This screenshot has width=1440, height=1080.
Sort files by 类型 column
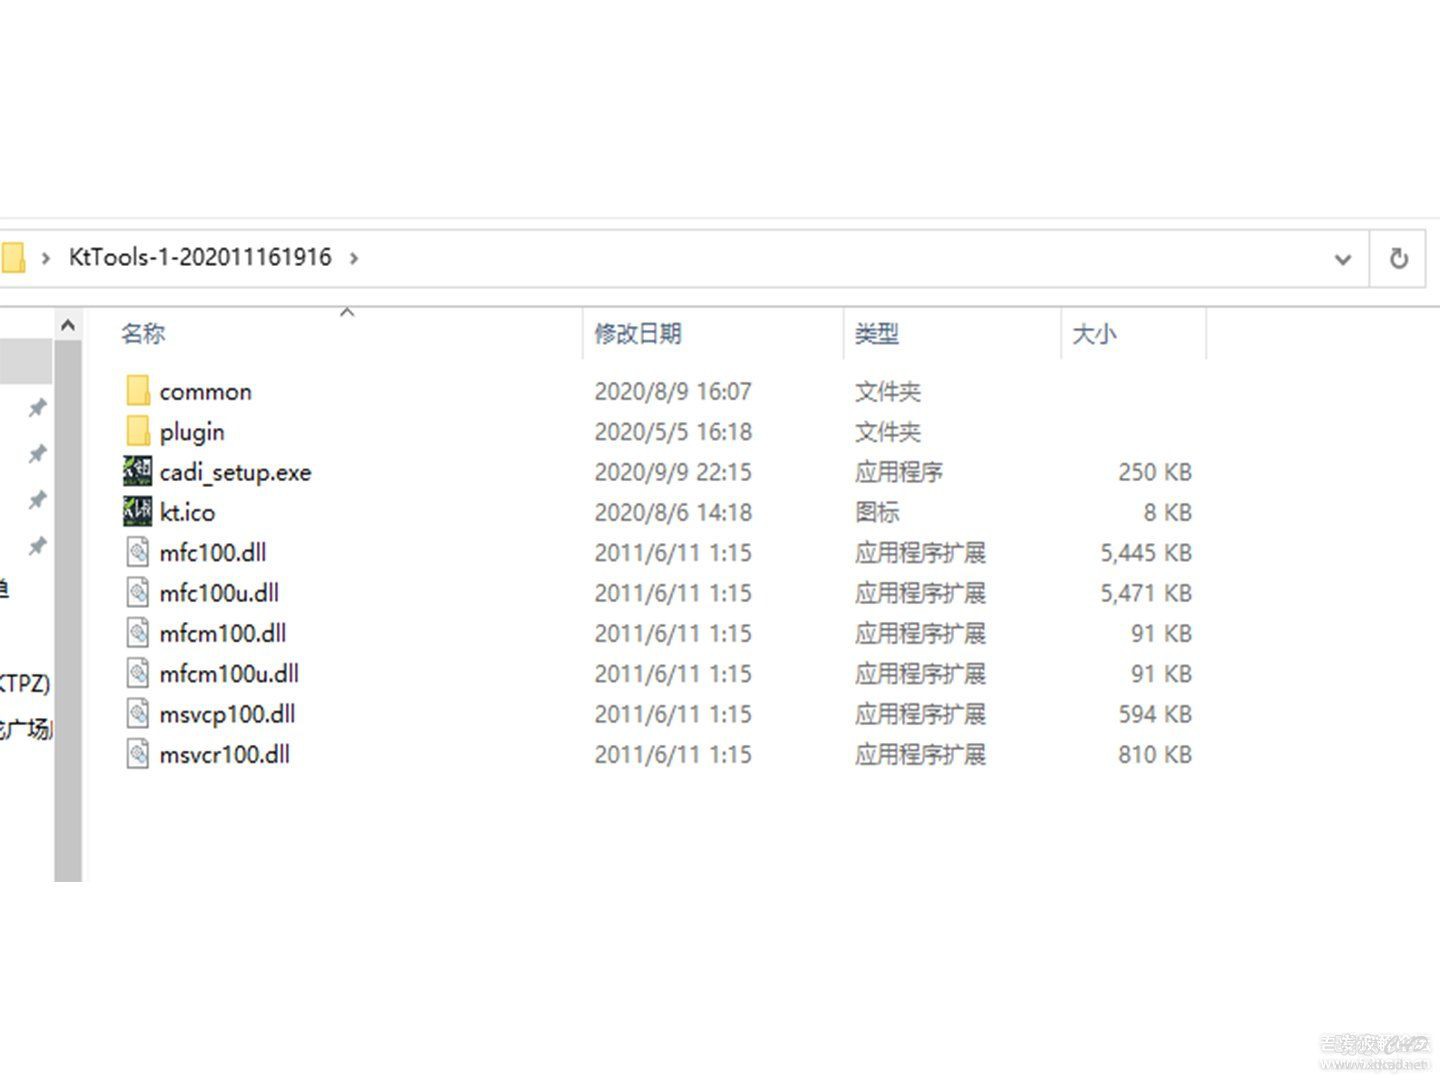(876, 334)
